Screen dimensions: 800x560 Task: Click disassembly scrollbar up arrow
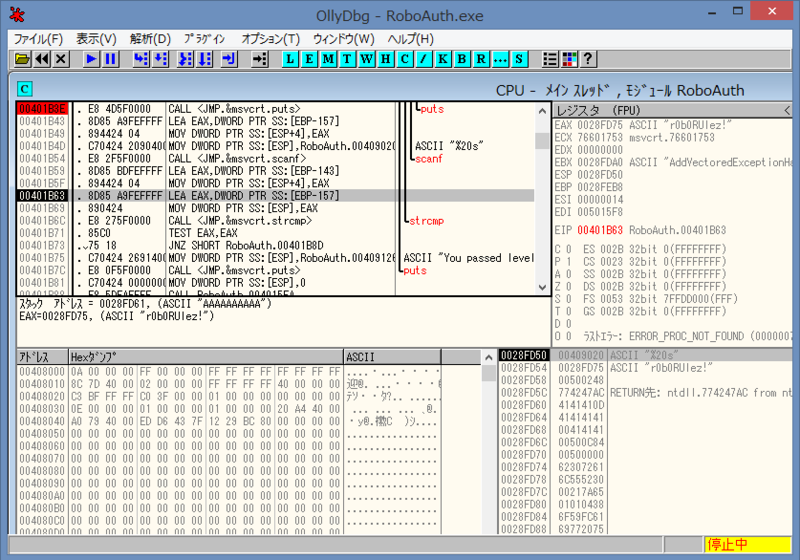click(542, 111)
